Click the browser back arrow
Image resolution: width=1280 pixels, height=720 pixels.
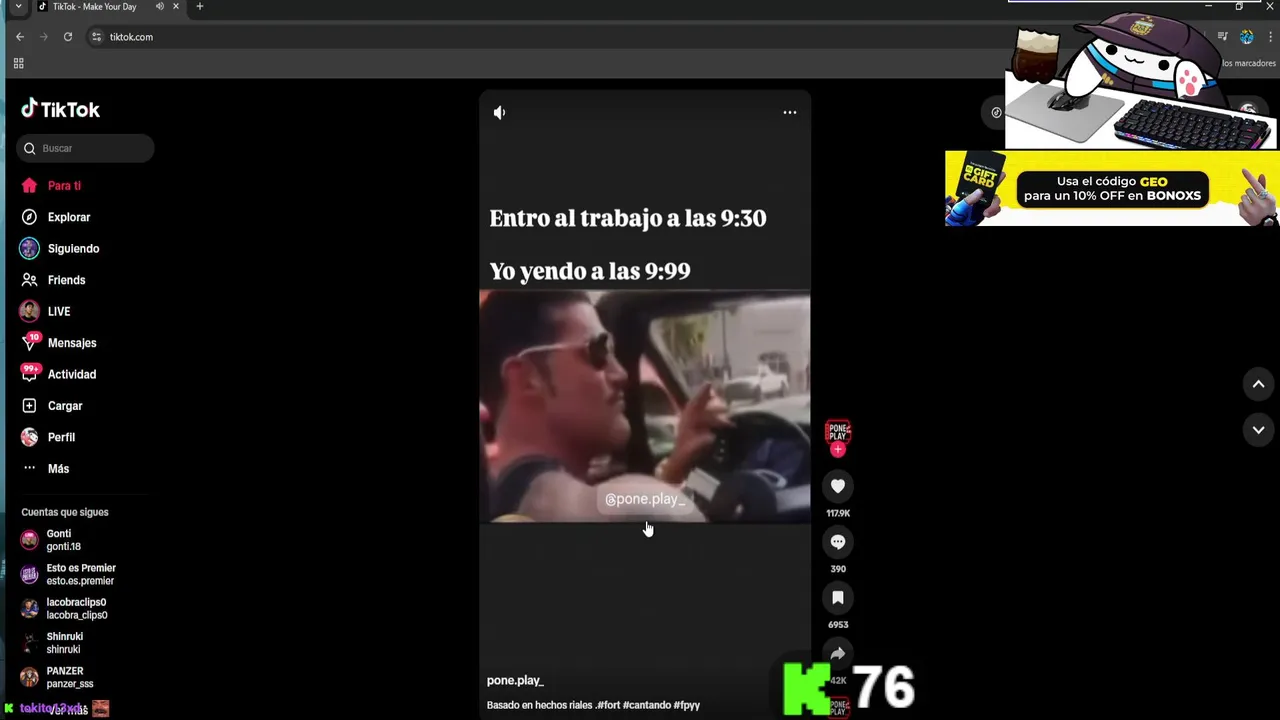[x=19, y=37]
